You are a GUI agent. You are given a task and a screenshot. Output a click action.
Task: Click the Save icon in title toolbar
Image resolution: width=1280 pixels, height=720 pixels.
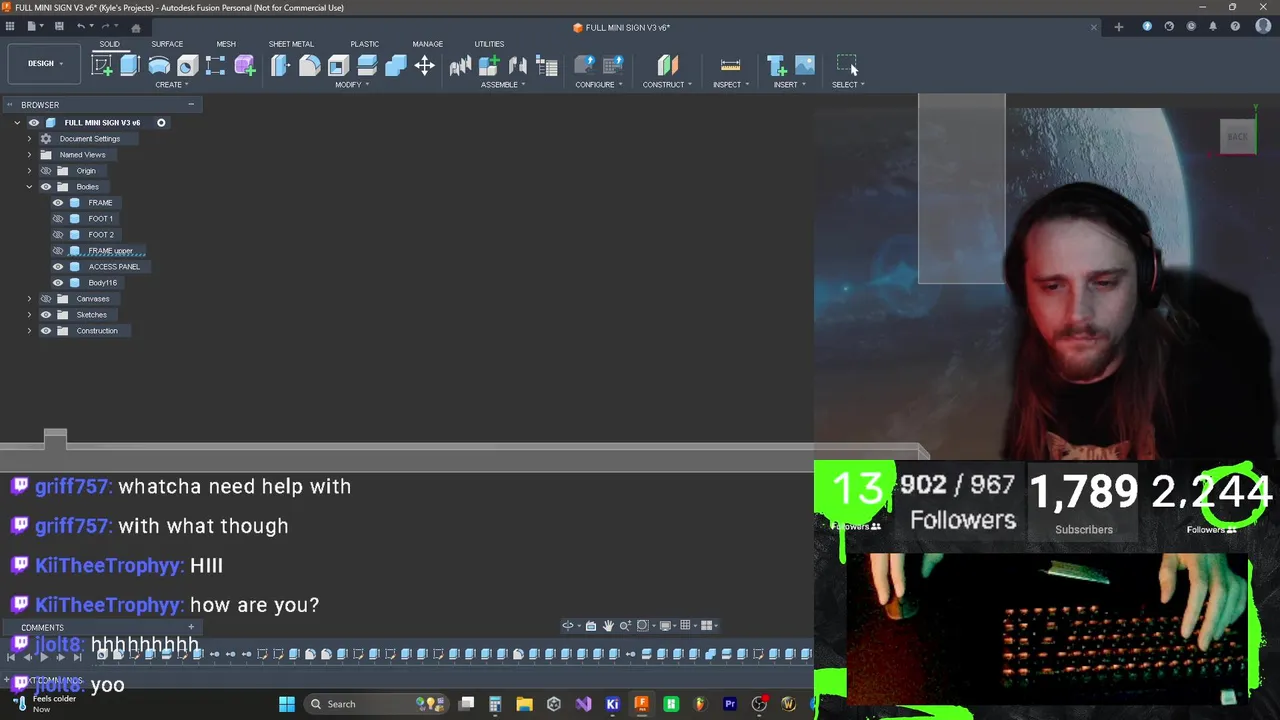tap(59, 27)
